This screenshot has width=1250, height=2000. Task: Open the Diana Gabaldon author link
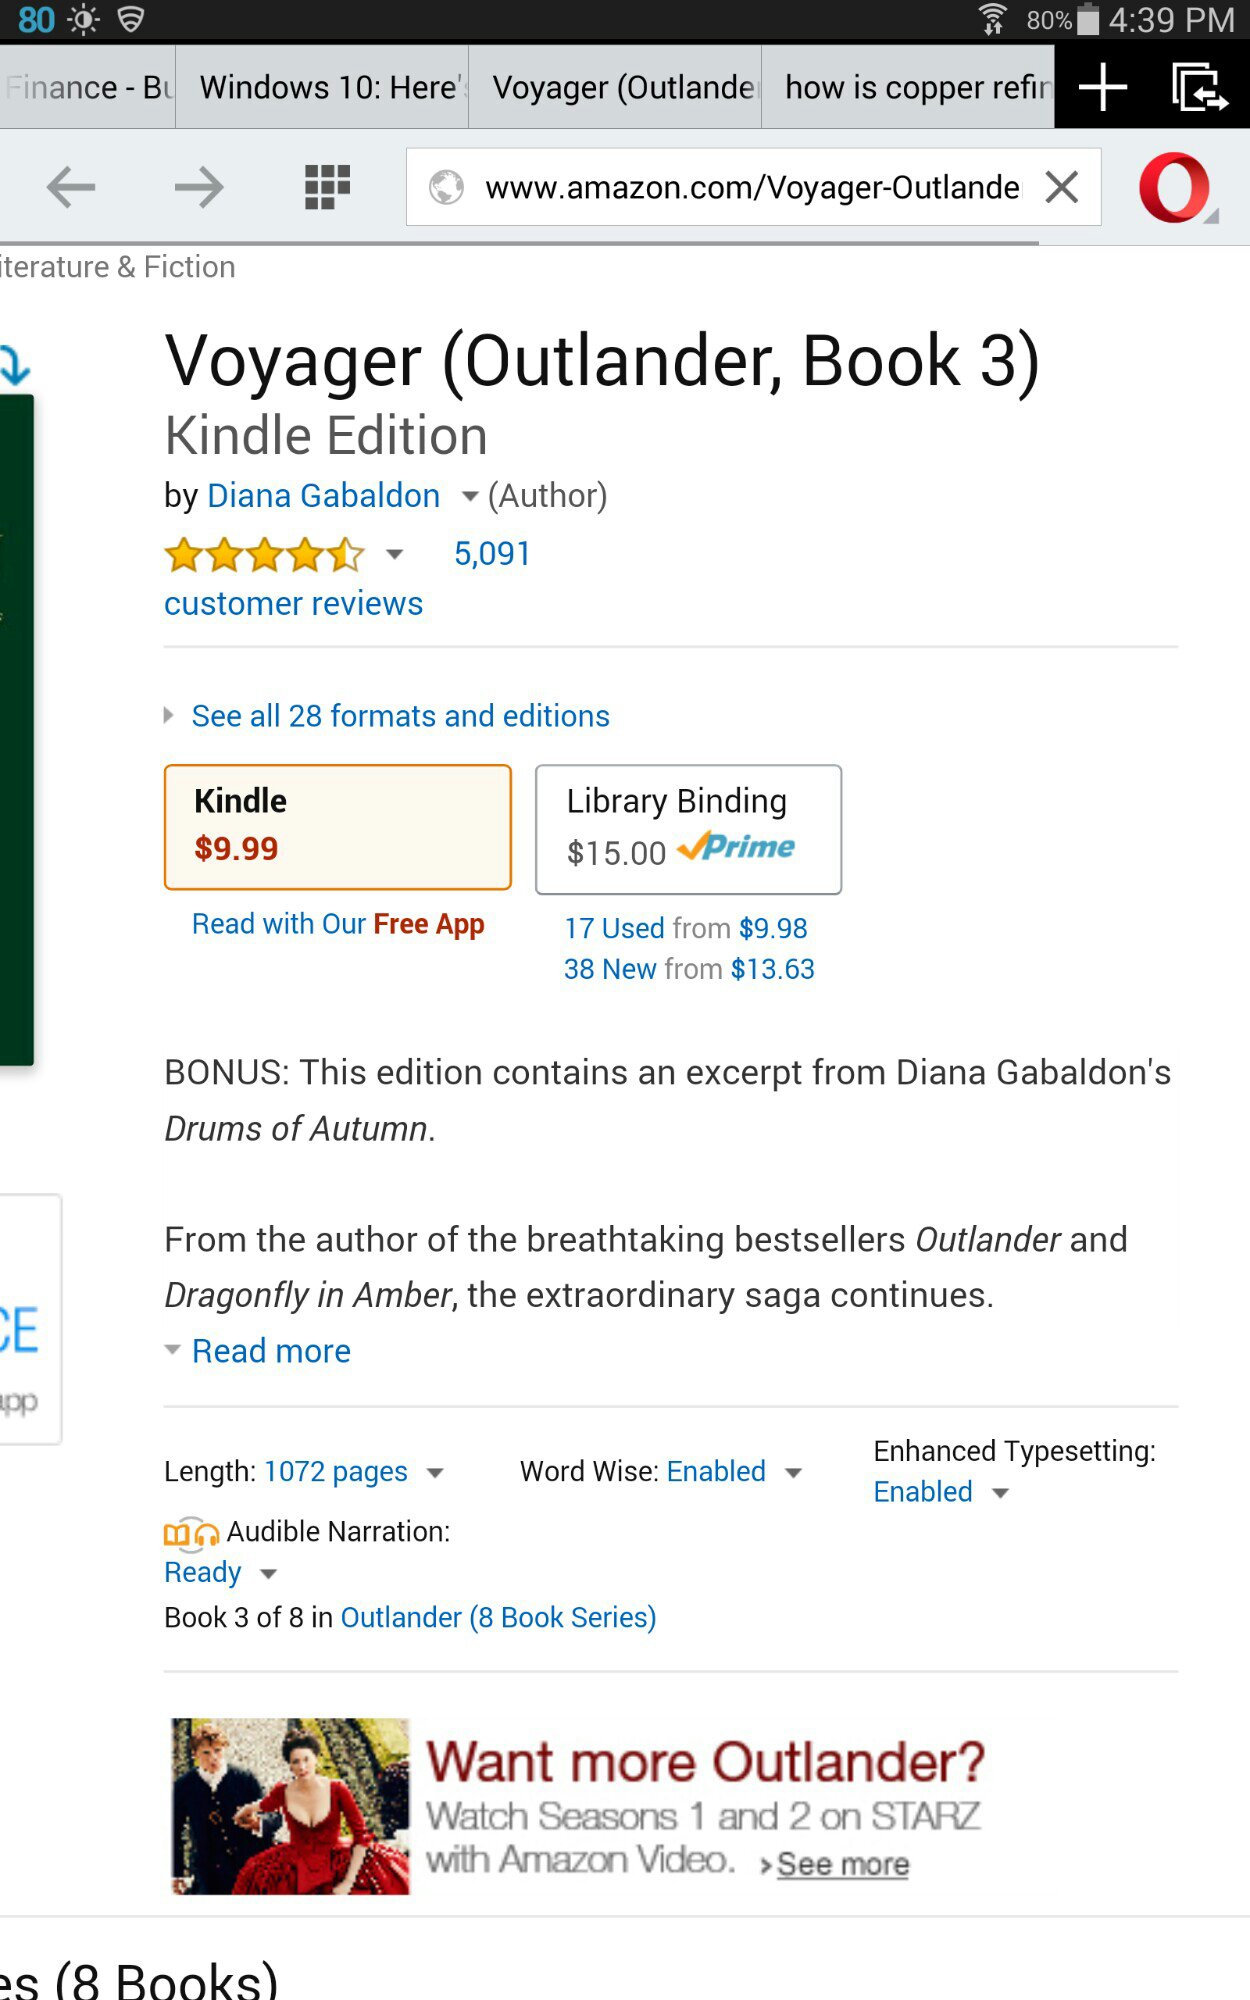(x=323, y=496)
